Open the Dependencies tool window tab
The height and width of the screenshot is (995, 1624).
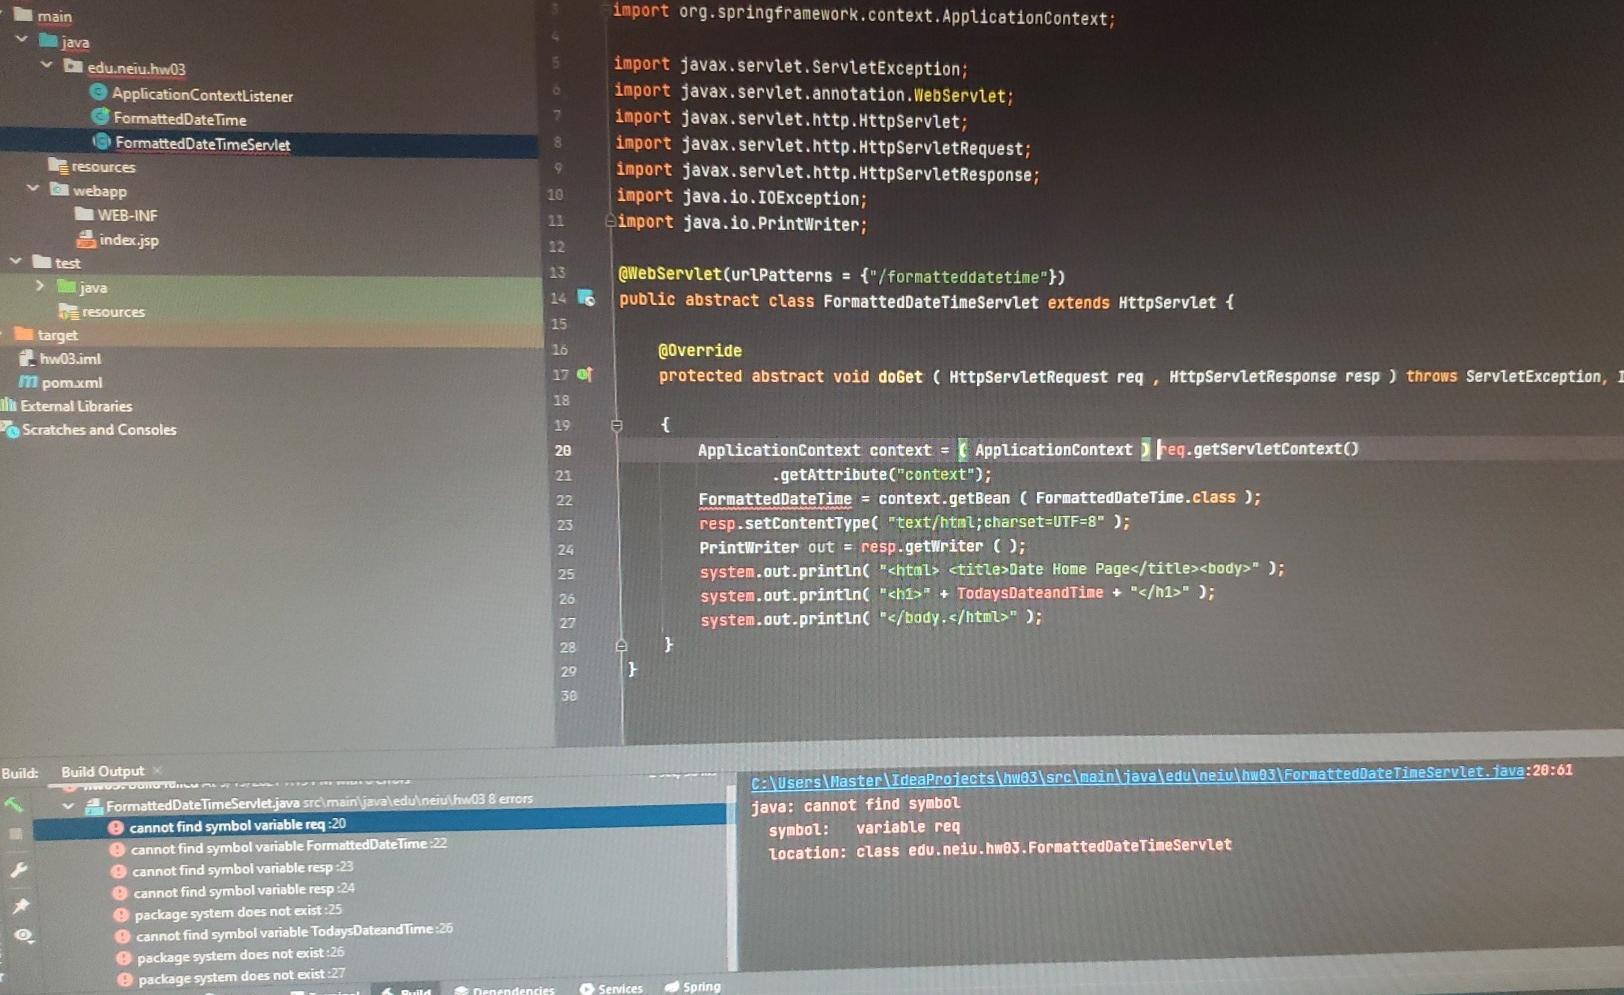pyautogui.click(x=504, y=990)
